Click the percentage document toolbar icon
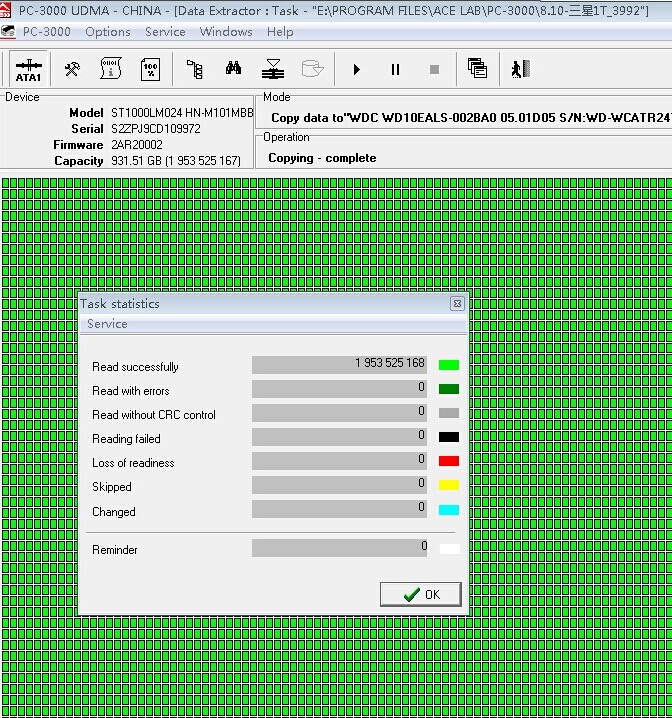This screenshot has height=718, width=672. [150, 69]
